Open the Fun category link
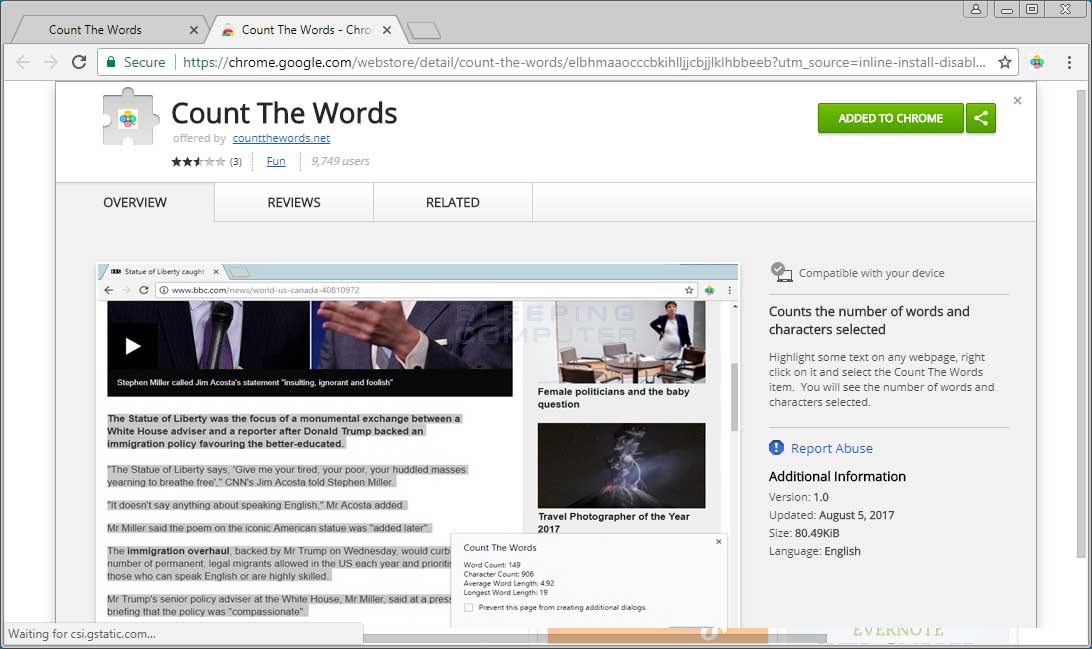The image size is (1092, 649). [276, 162]
